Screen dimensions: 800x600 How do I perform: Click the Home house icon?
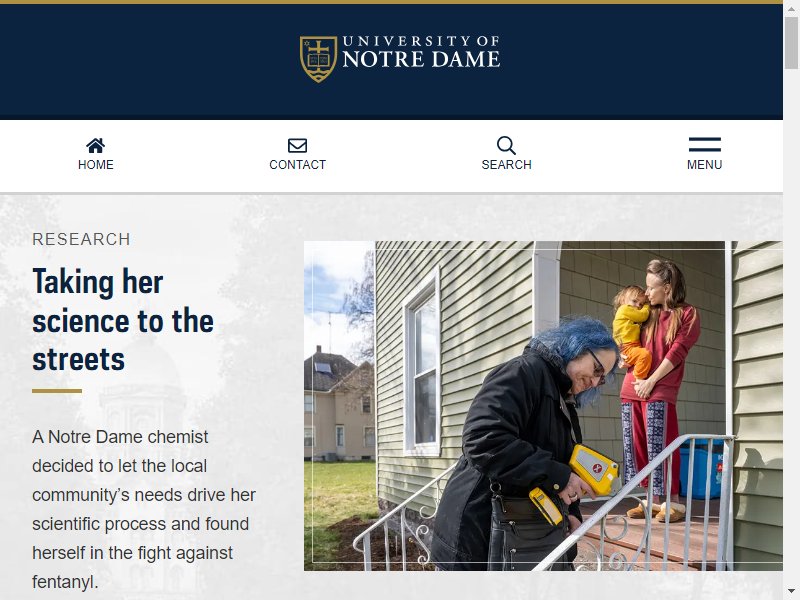click(x=95, y=145)
